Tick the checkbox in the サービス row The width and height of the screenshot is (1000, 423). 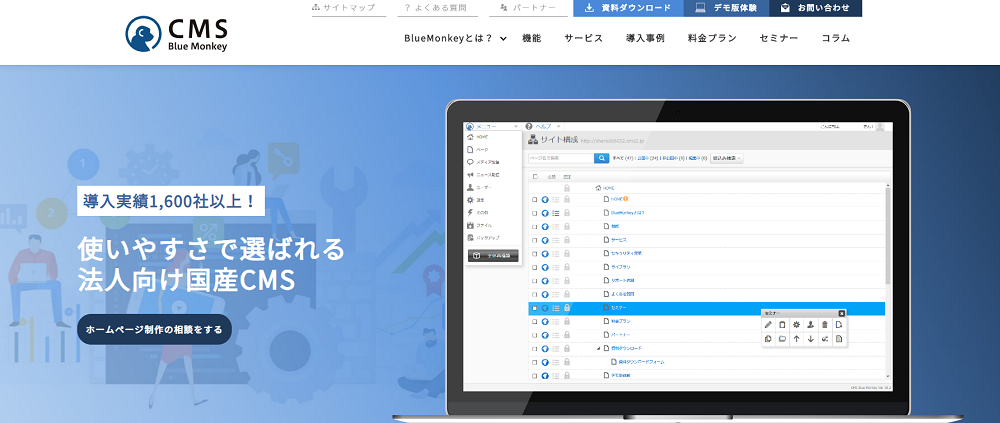click(x=535, y=240)
